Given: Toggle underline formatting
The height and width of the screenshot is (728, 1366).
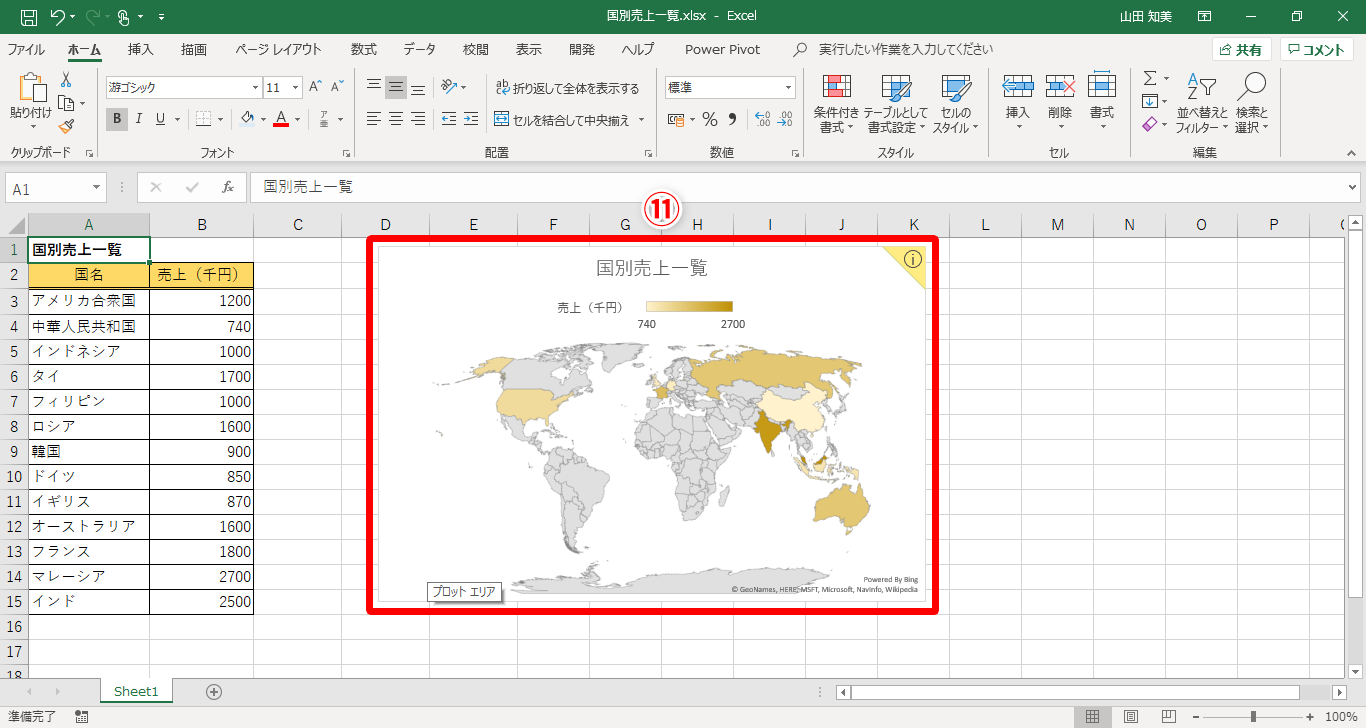Looking at the screenshot, I should point(159,119).
